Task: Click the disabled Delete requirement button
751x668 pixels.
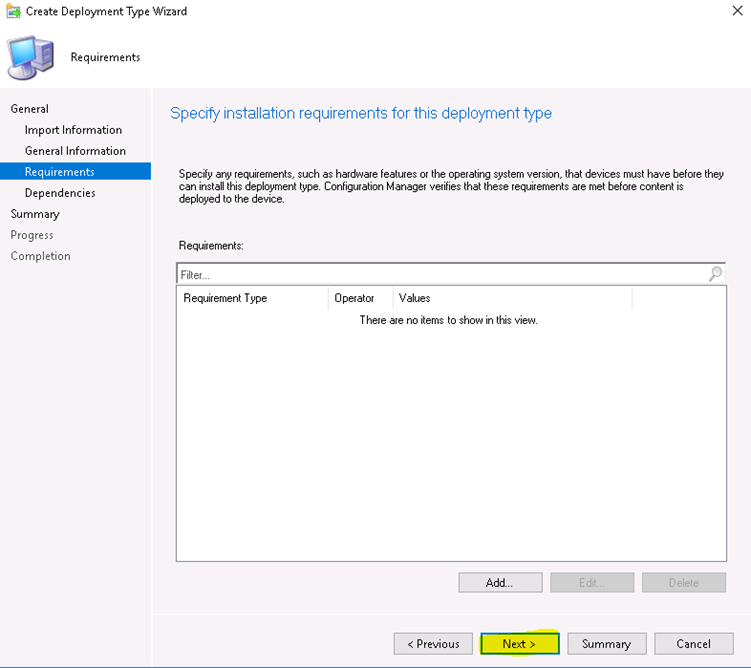Action: tap(684, 582)
